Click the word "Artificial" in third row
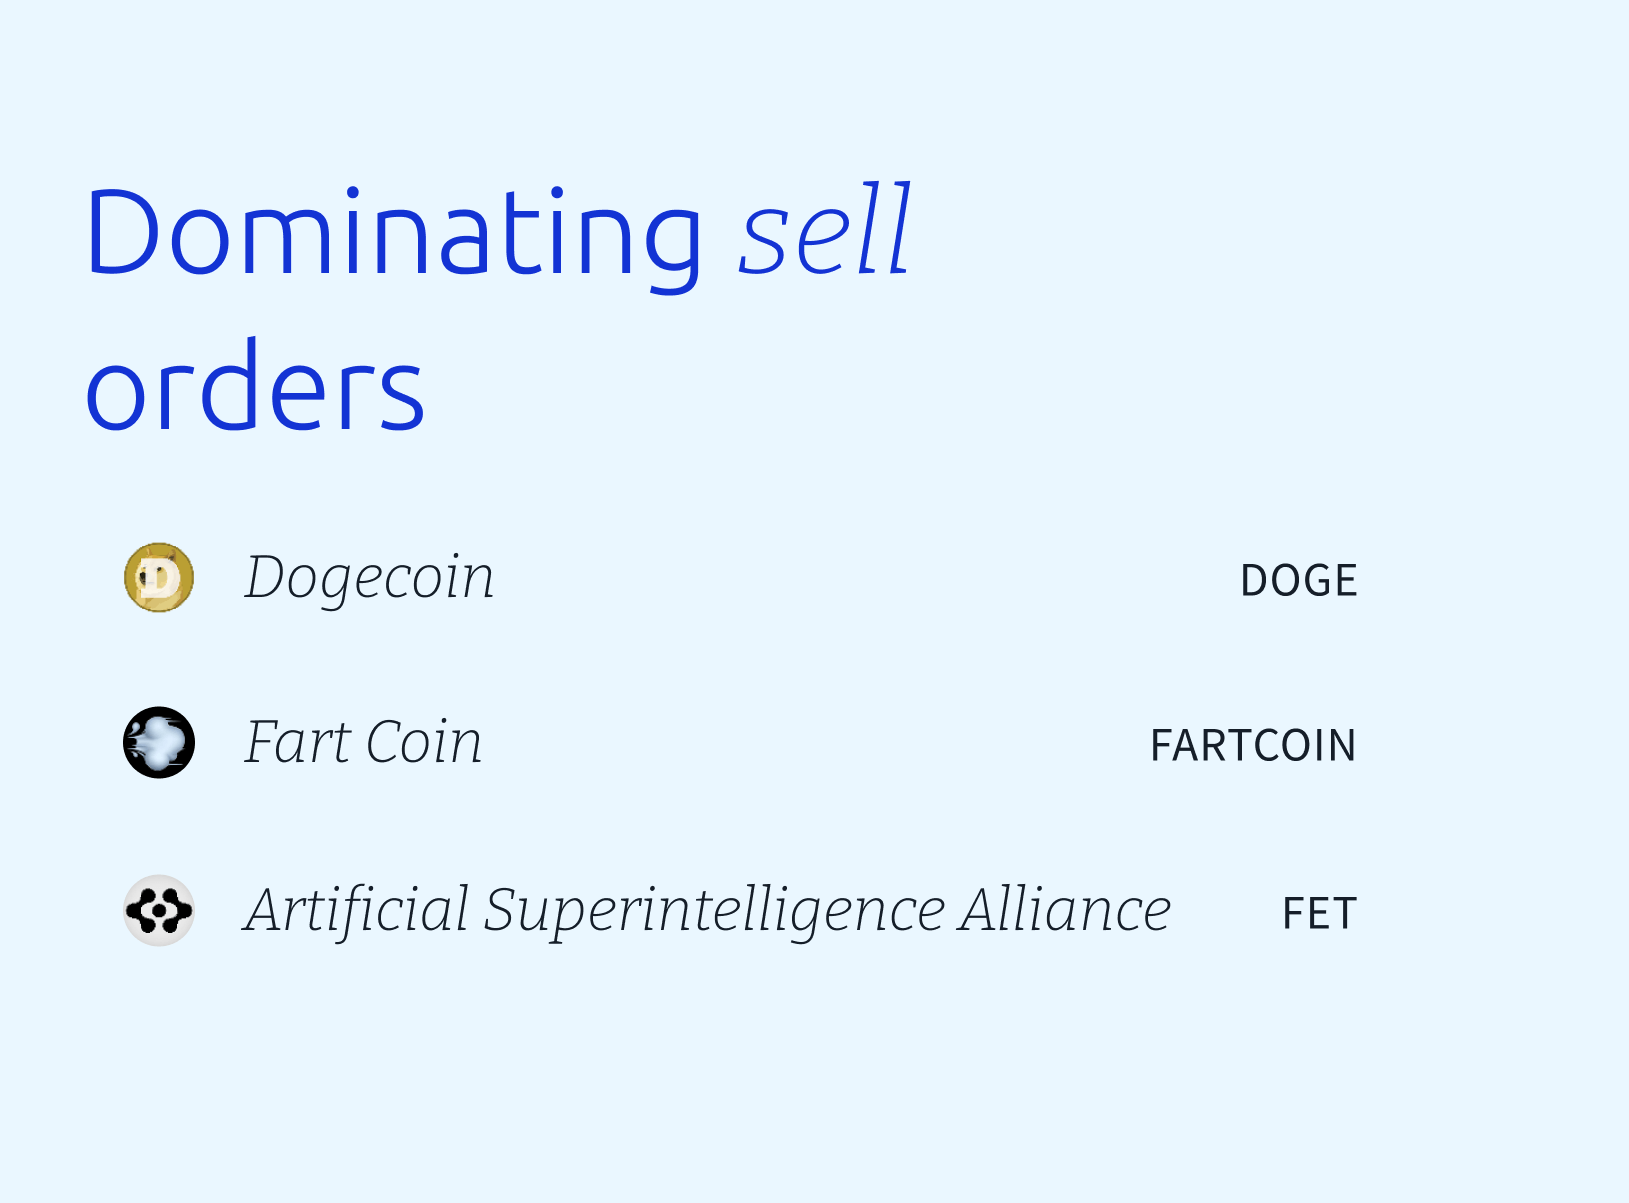Image resolution: width=1629 pixels, height=1203 pixels. (x=356, y=911)
